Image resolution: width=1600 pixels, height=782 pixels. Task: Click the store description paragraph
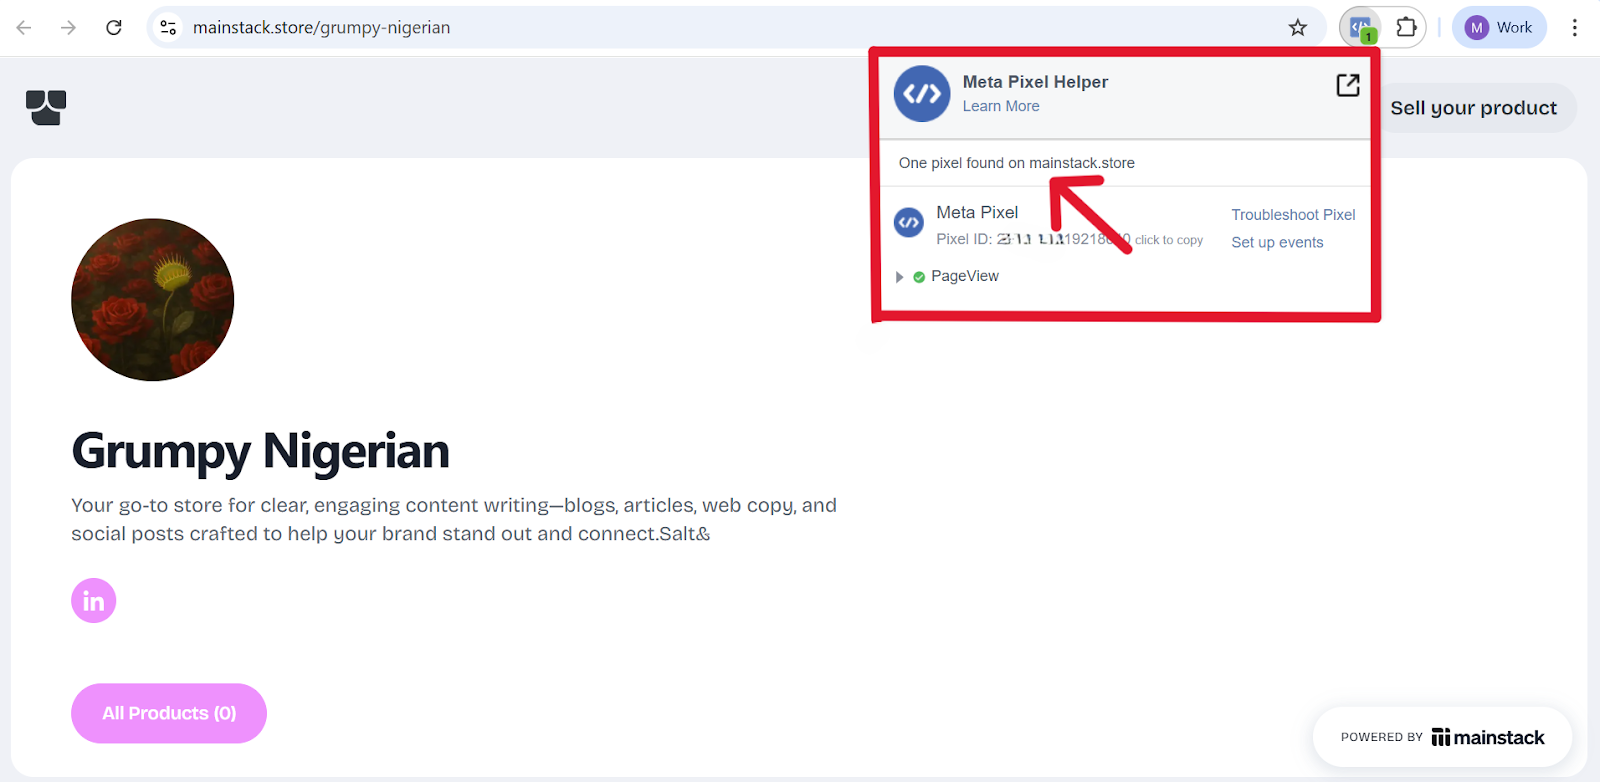coord(454,519)
